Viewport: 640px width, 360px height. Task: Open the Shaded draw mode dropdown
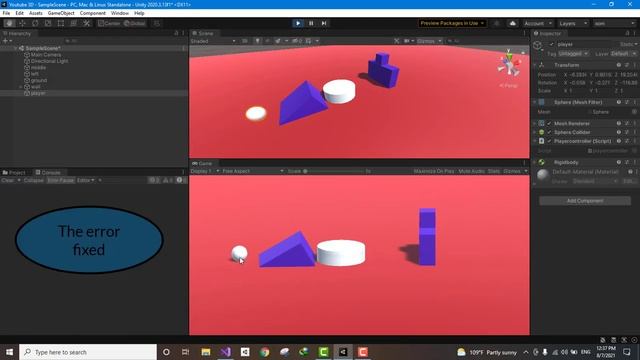[213, 41]
